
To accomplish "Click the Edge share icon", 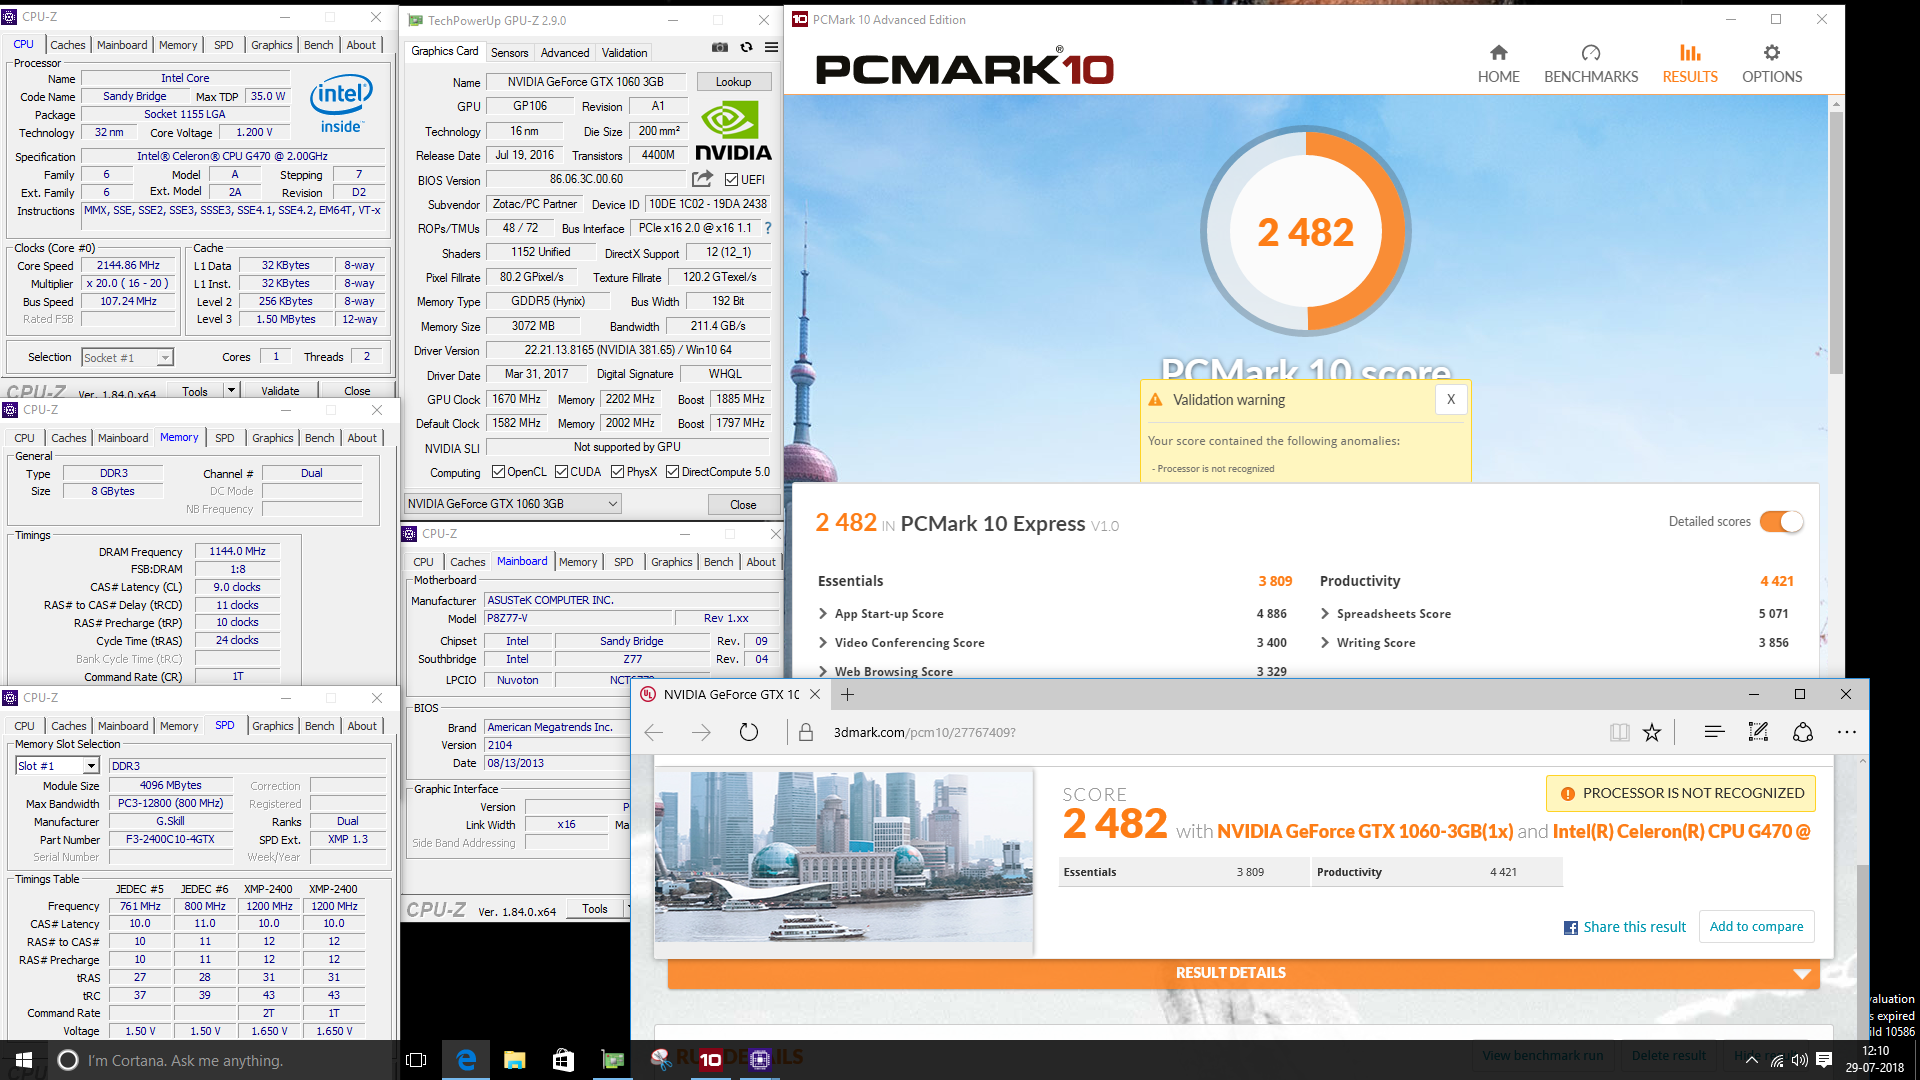I will tap(1803, 732).
